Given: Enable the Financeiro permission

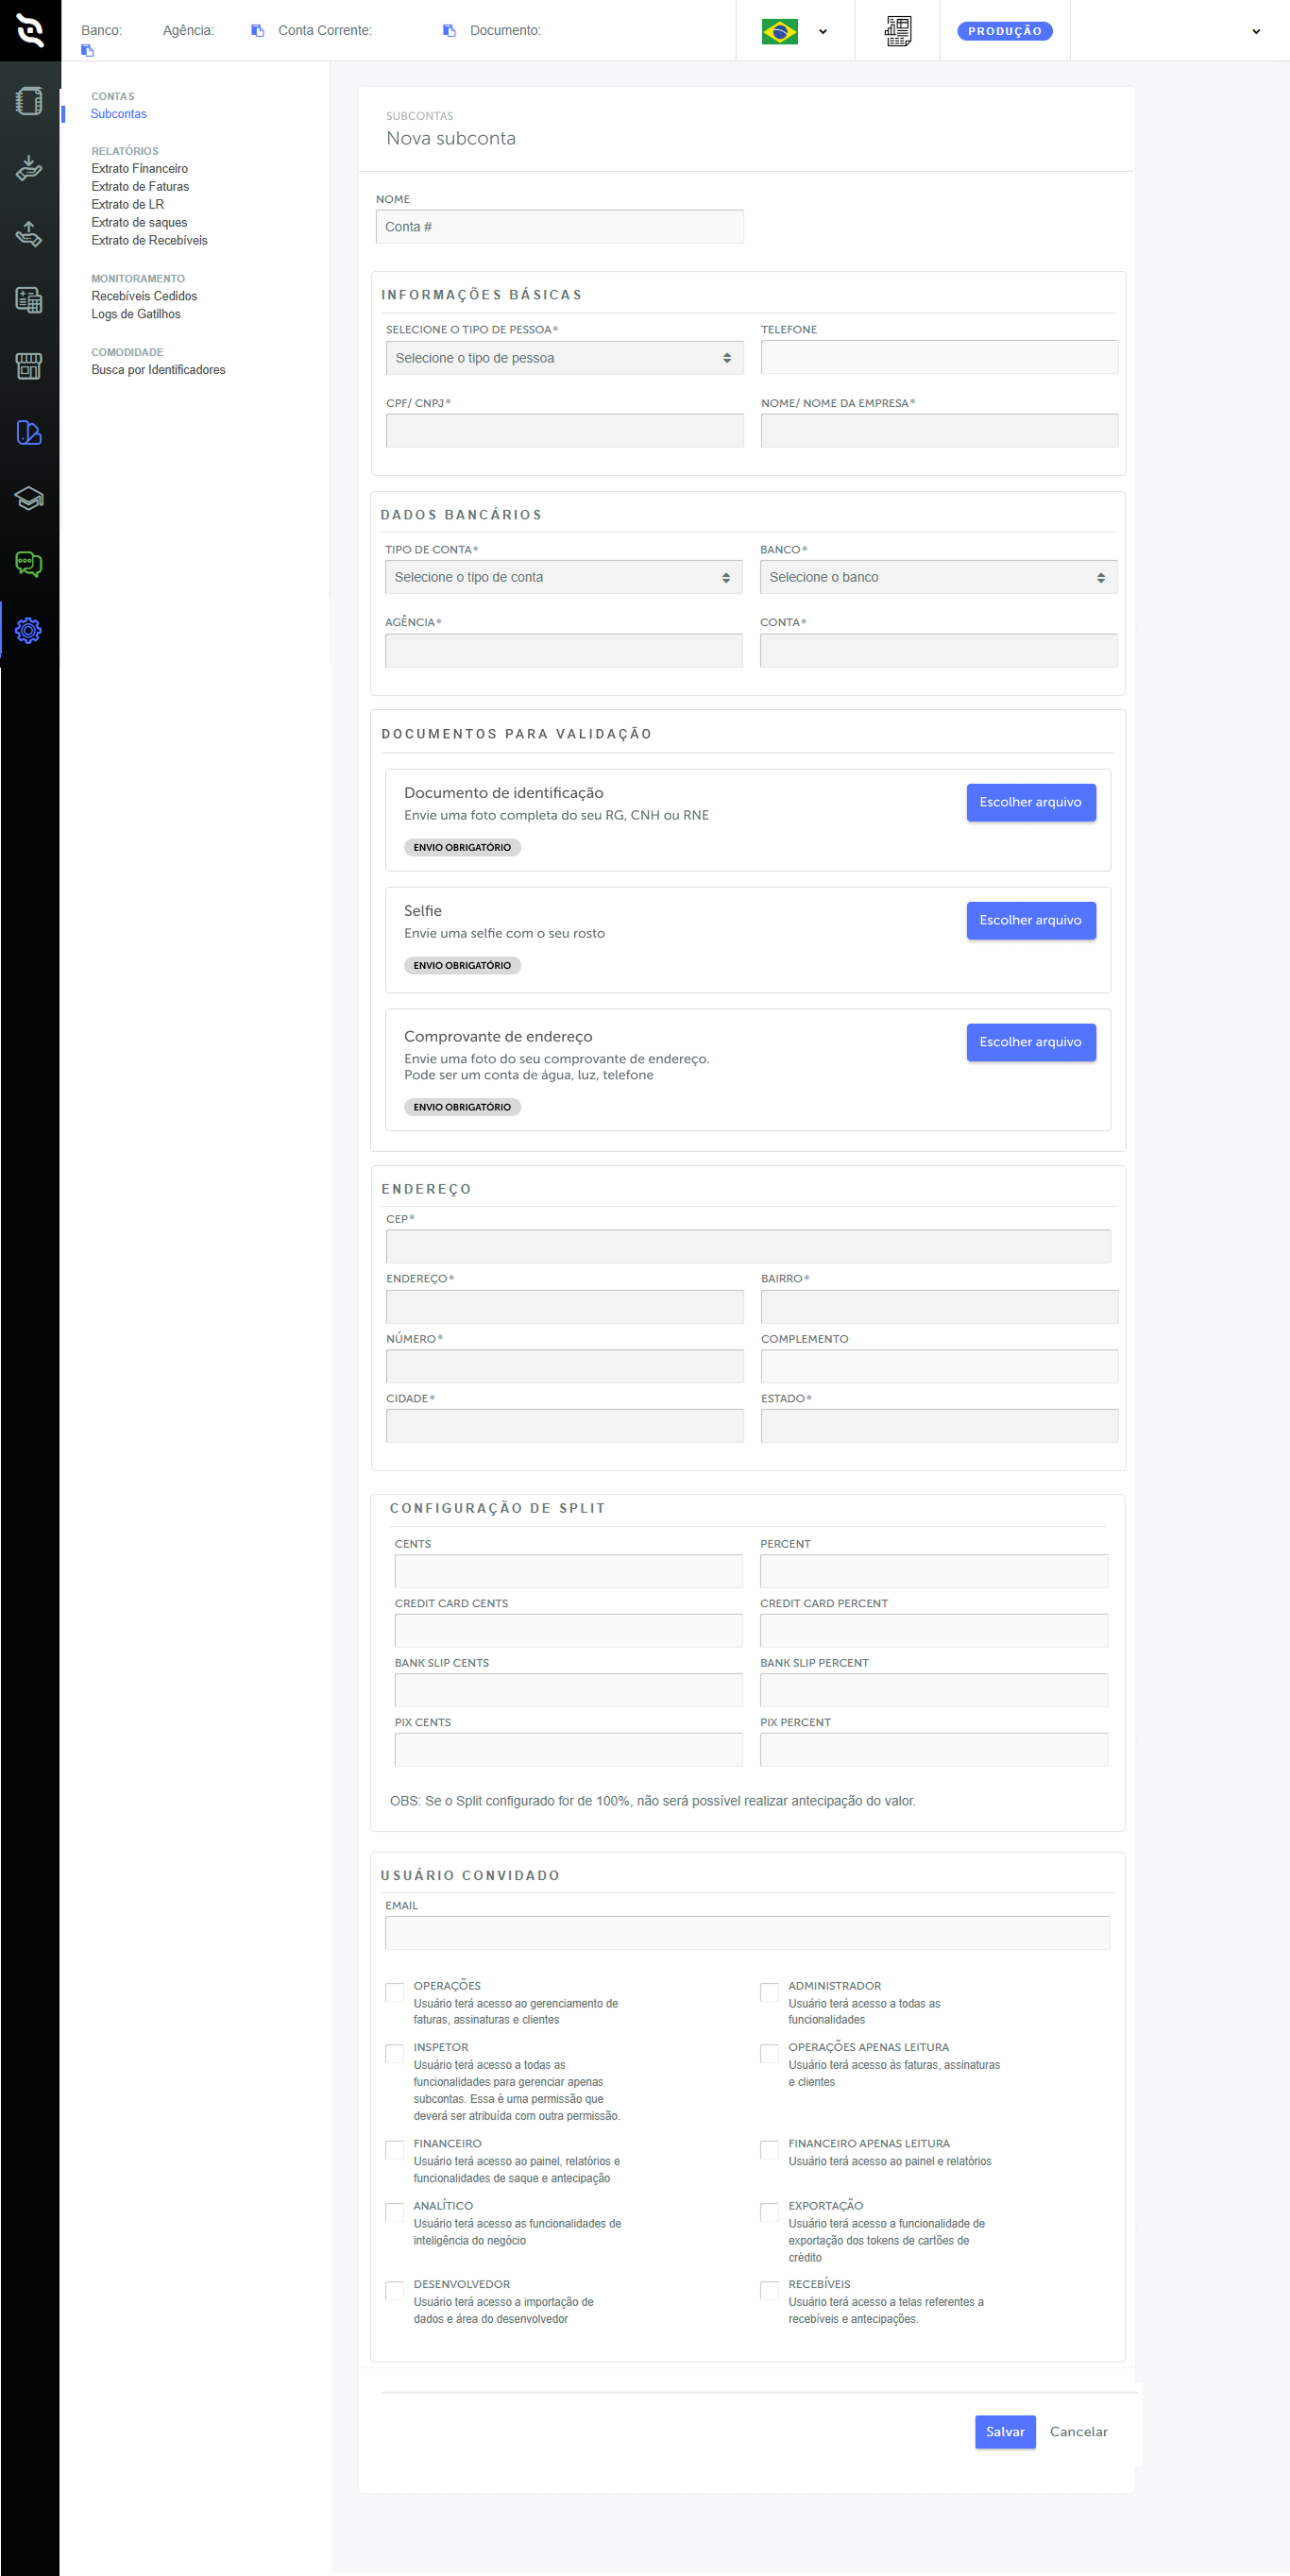Looking at the screenshot, I should click(395, 2150).
